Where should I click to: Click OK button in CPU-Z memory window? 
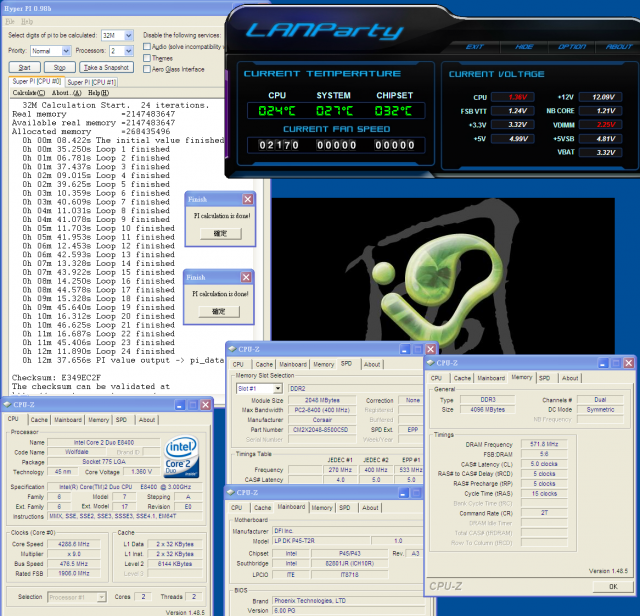tap(613, 587)
